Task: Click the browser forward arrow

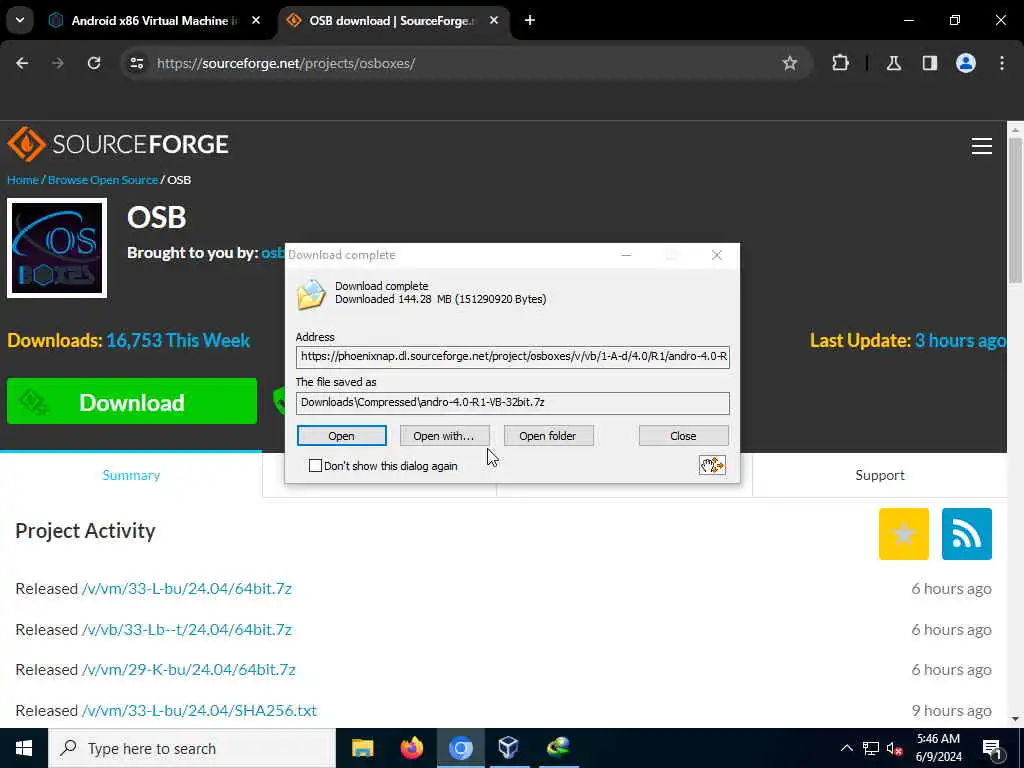Action: coord(58,63)
